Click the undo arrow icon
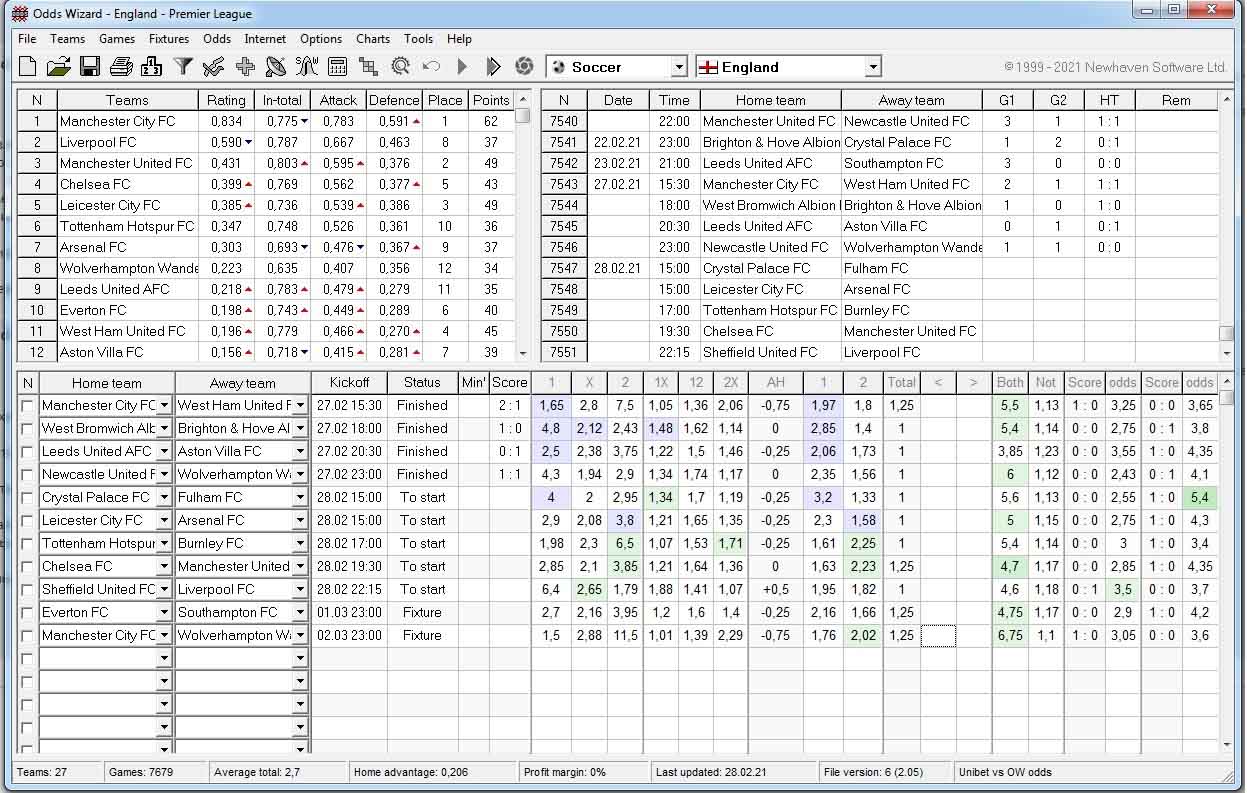The height and width of the screenshot is (793, 1247). [431, 67]
